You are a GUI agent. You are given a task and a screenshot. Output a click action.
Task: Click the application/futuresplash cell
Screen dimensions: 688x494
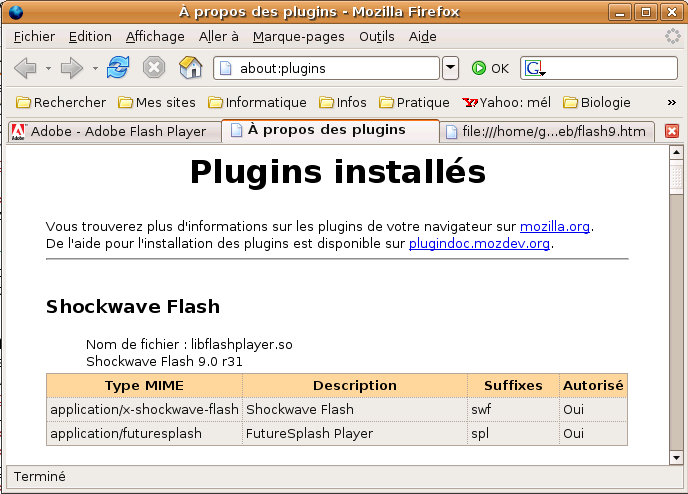point(144,433)
